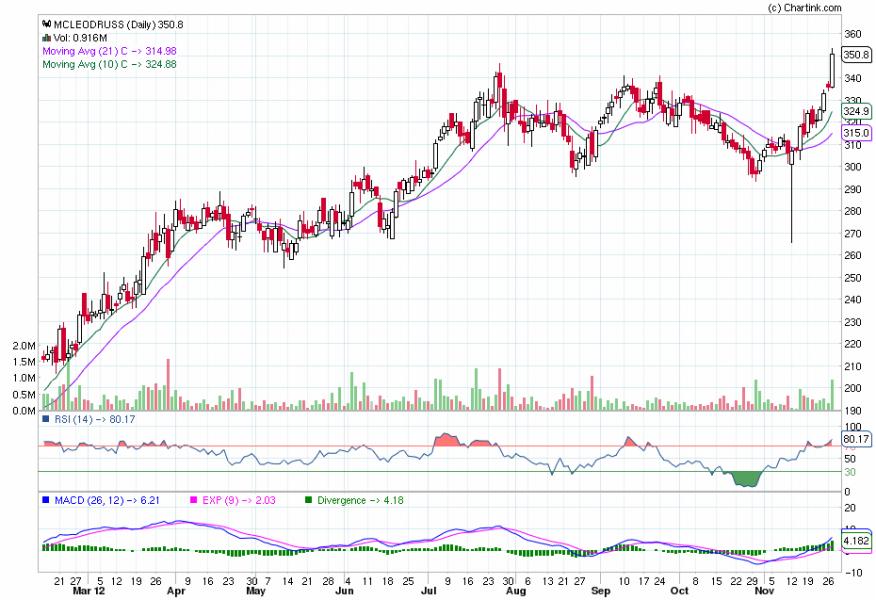Click the 2.0M volume axis label
The image size is (876, 600).
coord(24,346)
